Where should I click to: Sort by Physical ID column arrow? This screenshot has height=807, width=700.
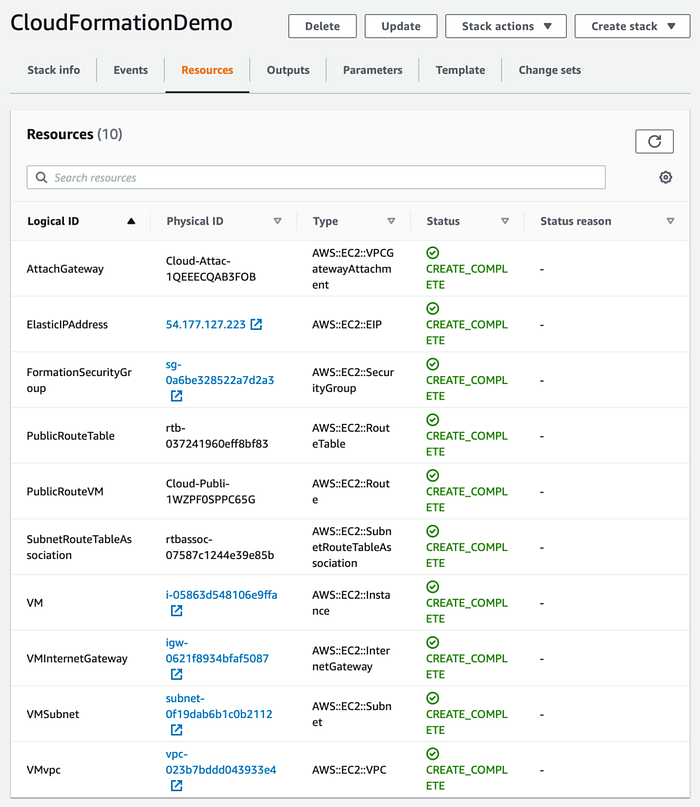[277, 221]
